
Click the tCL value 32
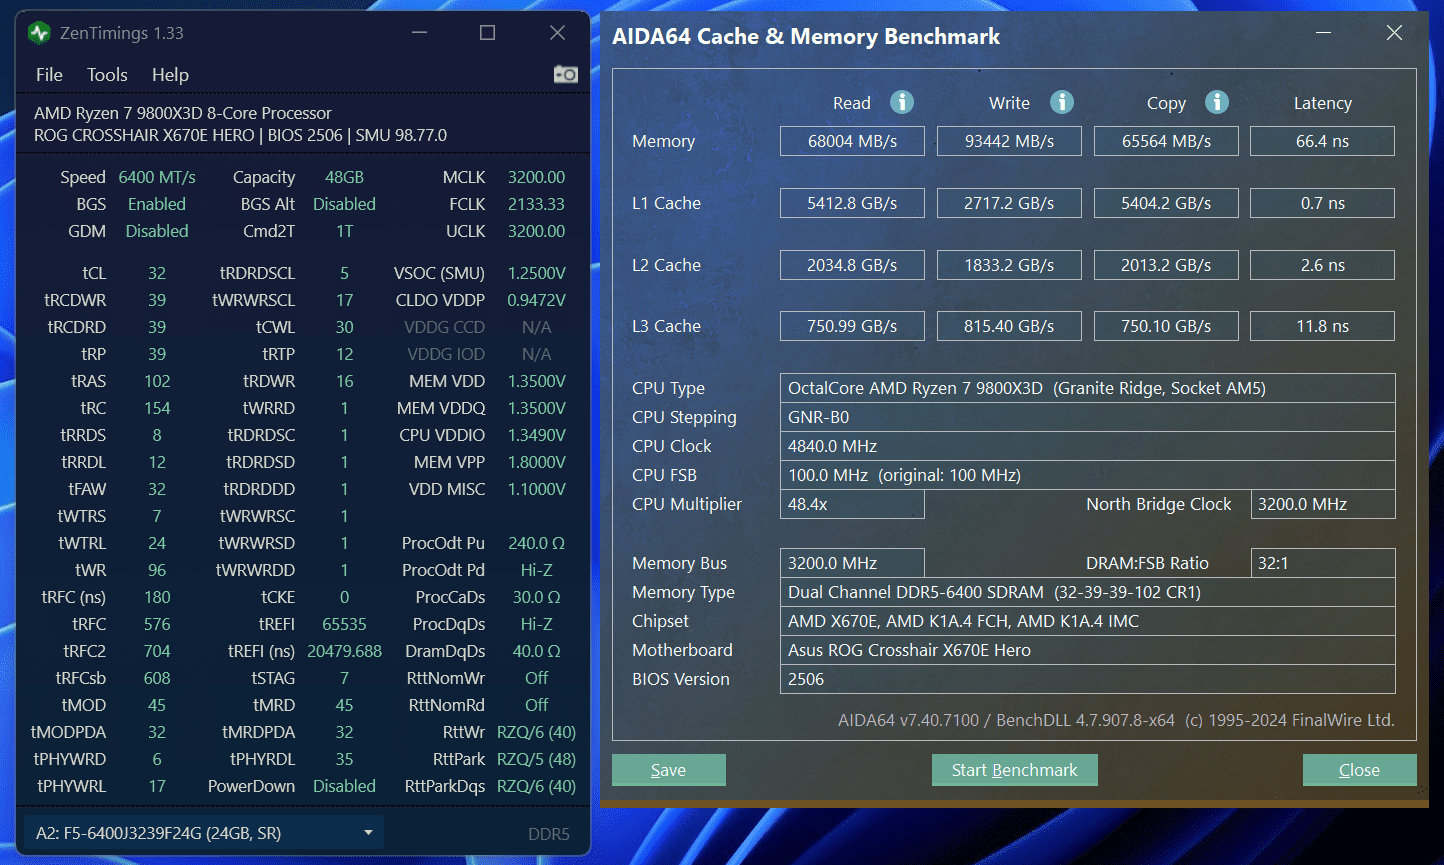157,273
